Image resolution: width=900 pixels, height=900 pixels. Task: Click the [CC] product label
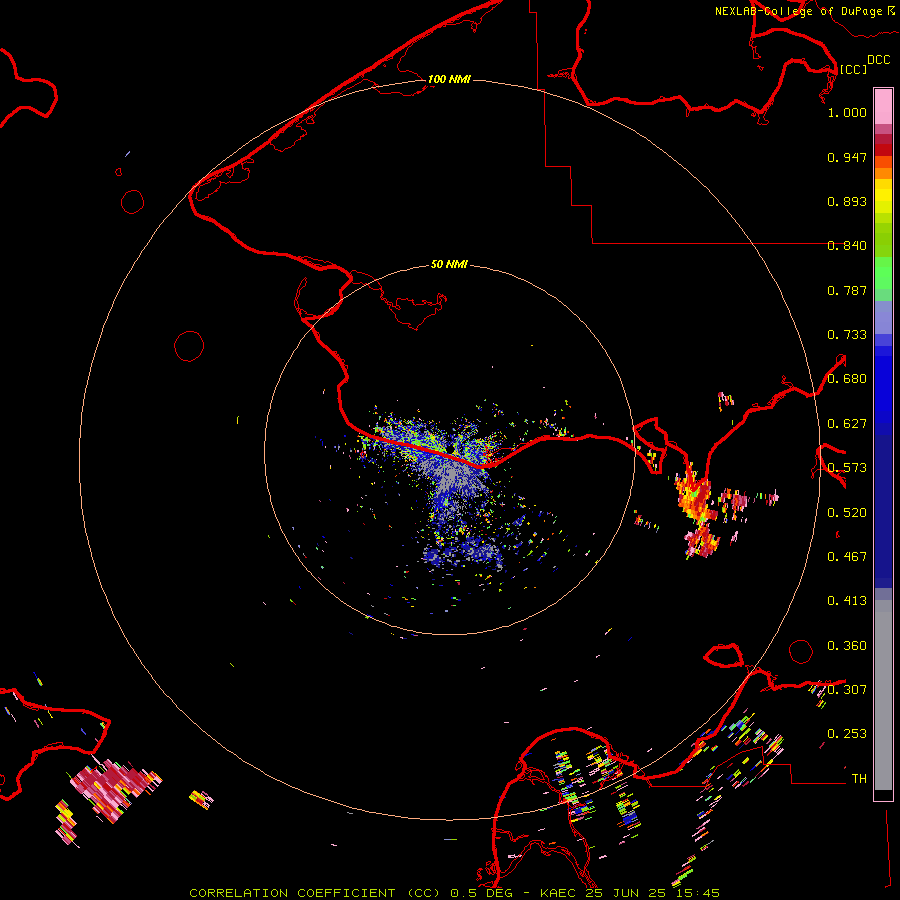pyautogui.click(x=853, y=69)
